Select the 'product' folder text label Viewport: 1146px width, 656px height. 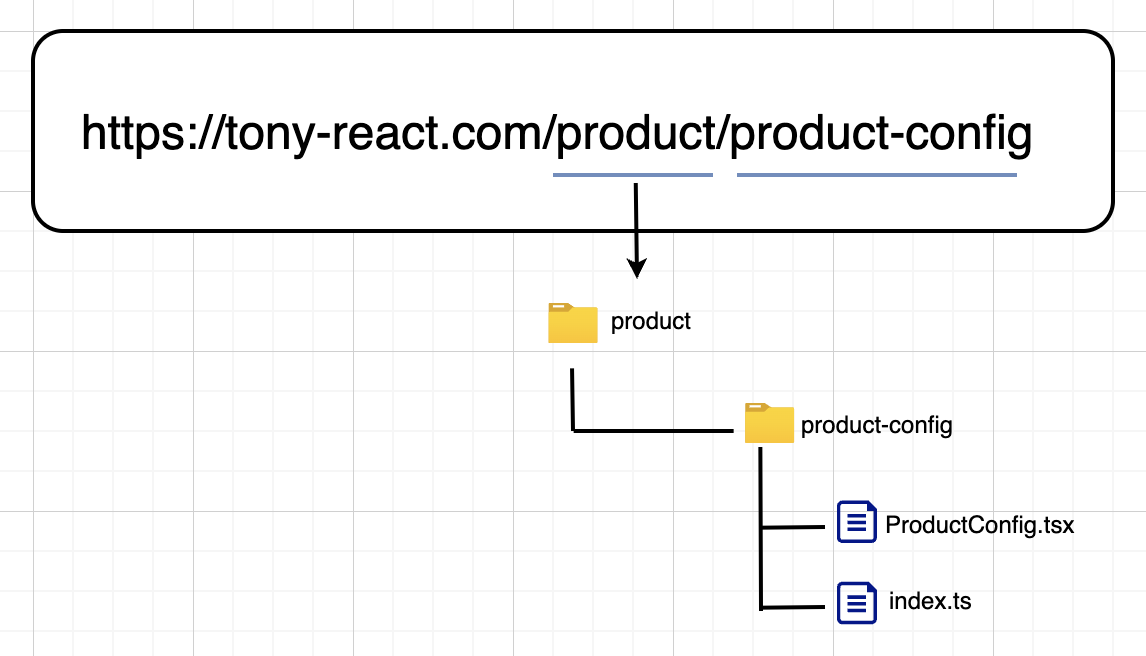(x=651, y=322)
